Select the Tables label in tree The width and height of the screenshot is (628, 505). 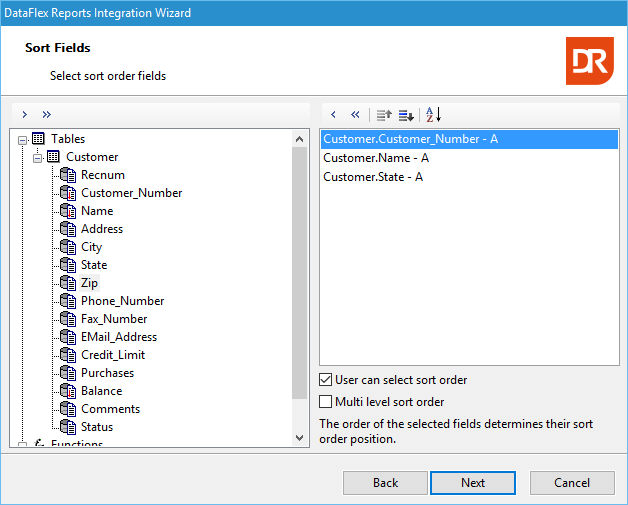pyautogui.click(x=68, y=139)
